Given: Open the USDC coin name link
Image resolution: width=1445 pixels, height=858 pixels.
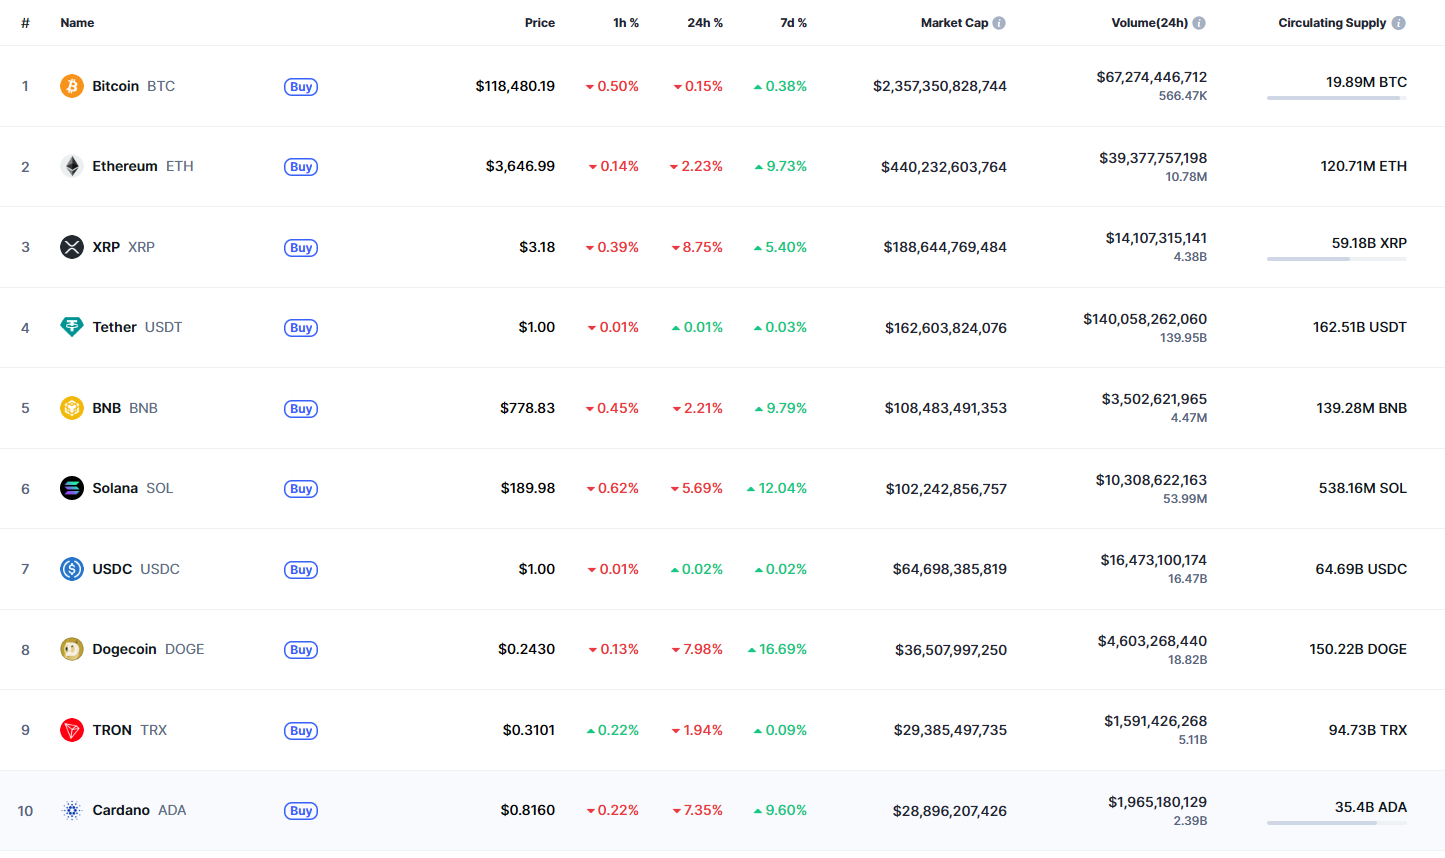Looking at the screenshot, I should 136,569.
